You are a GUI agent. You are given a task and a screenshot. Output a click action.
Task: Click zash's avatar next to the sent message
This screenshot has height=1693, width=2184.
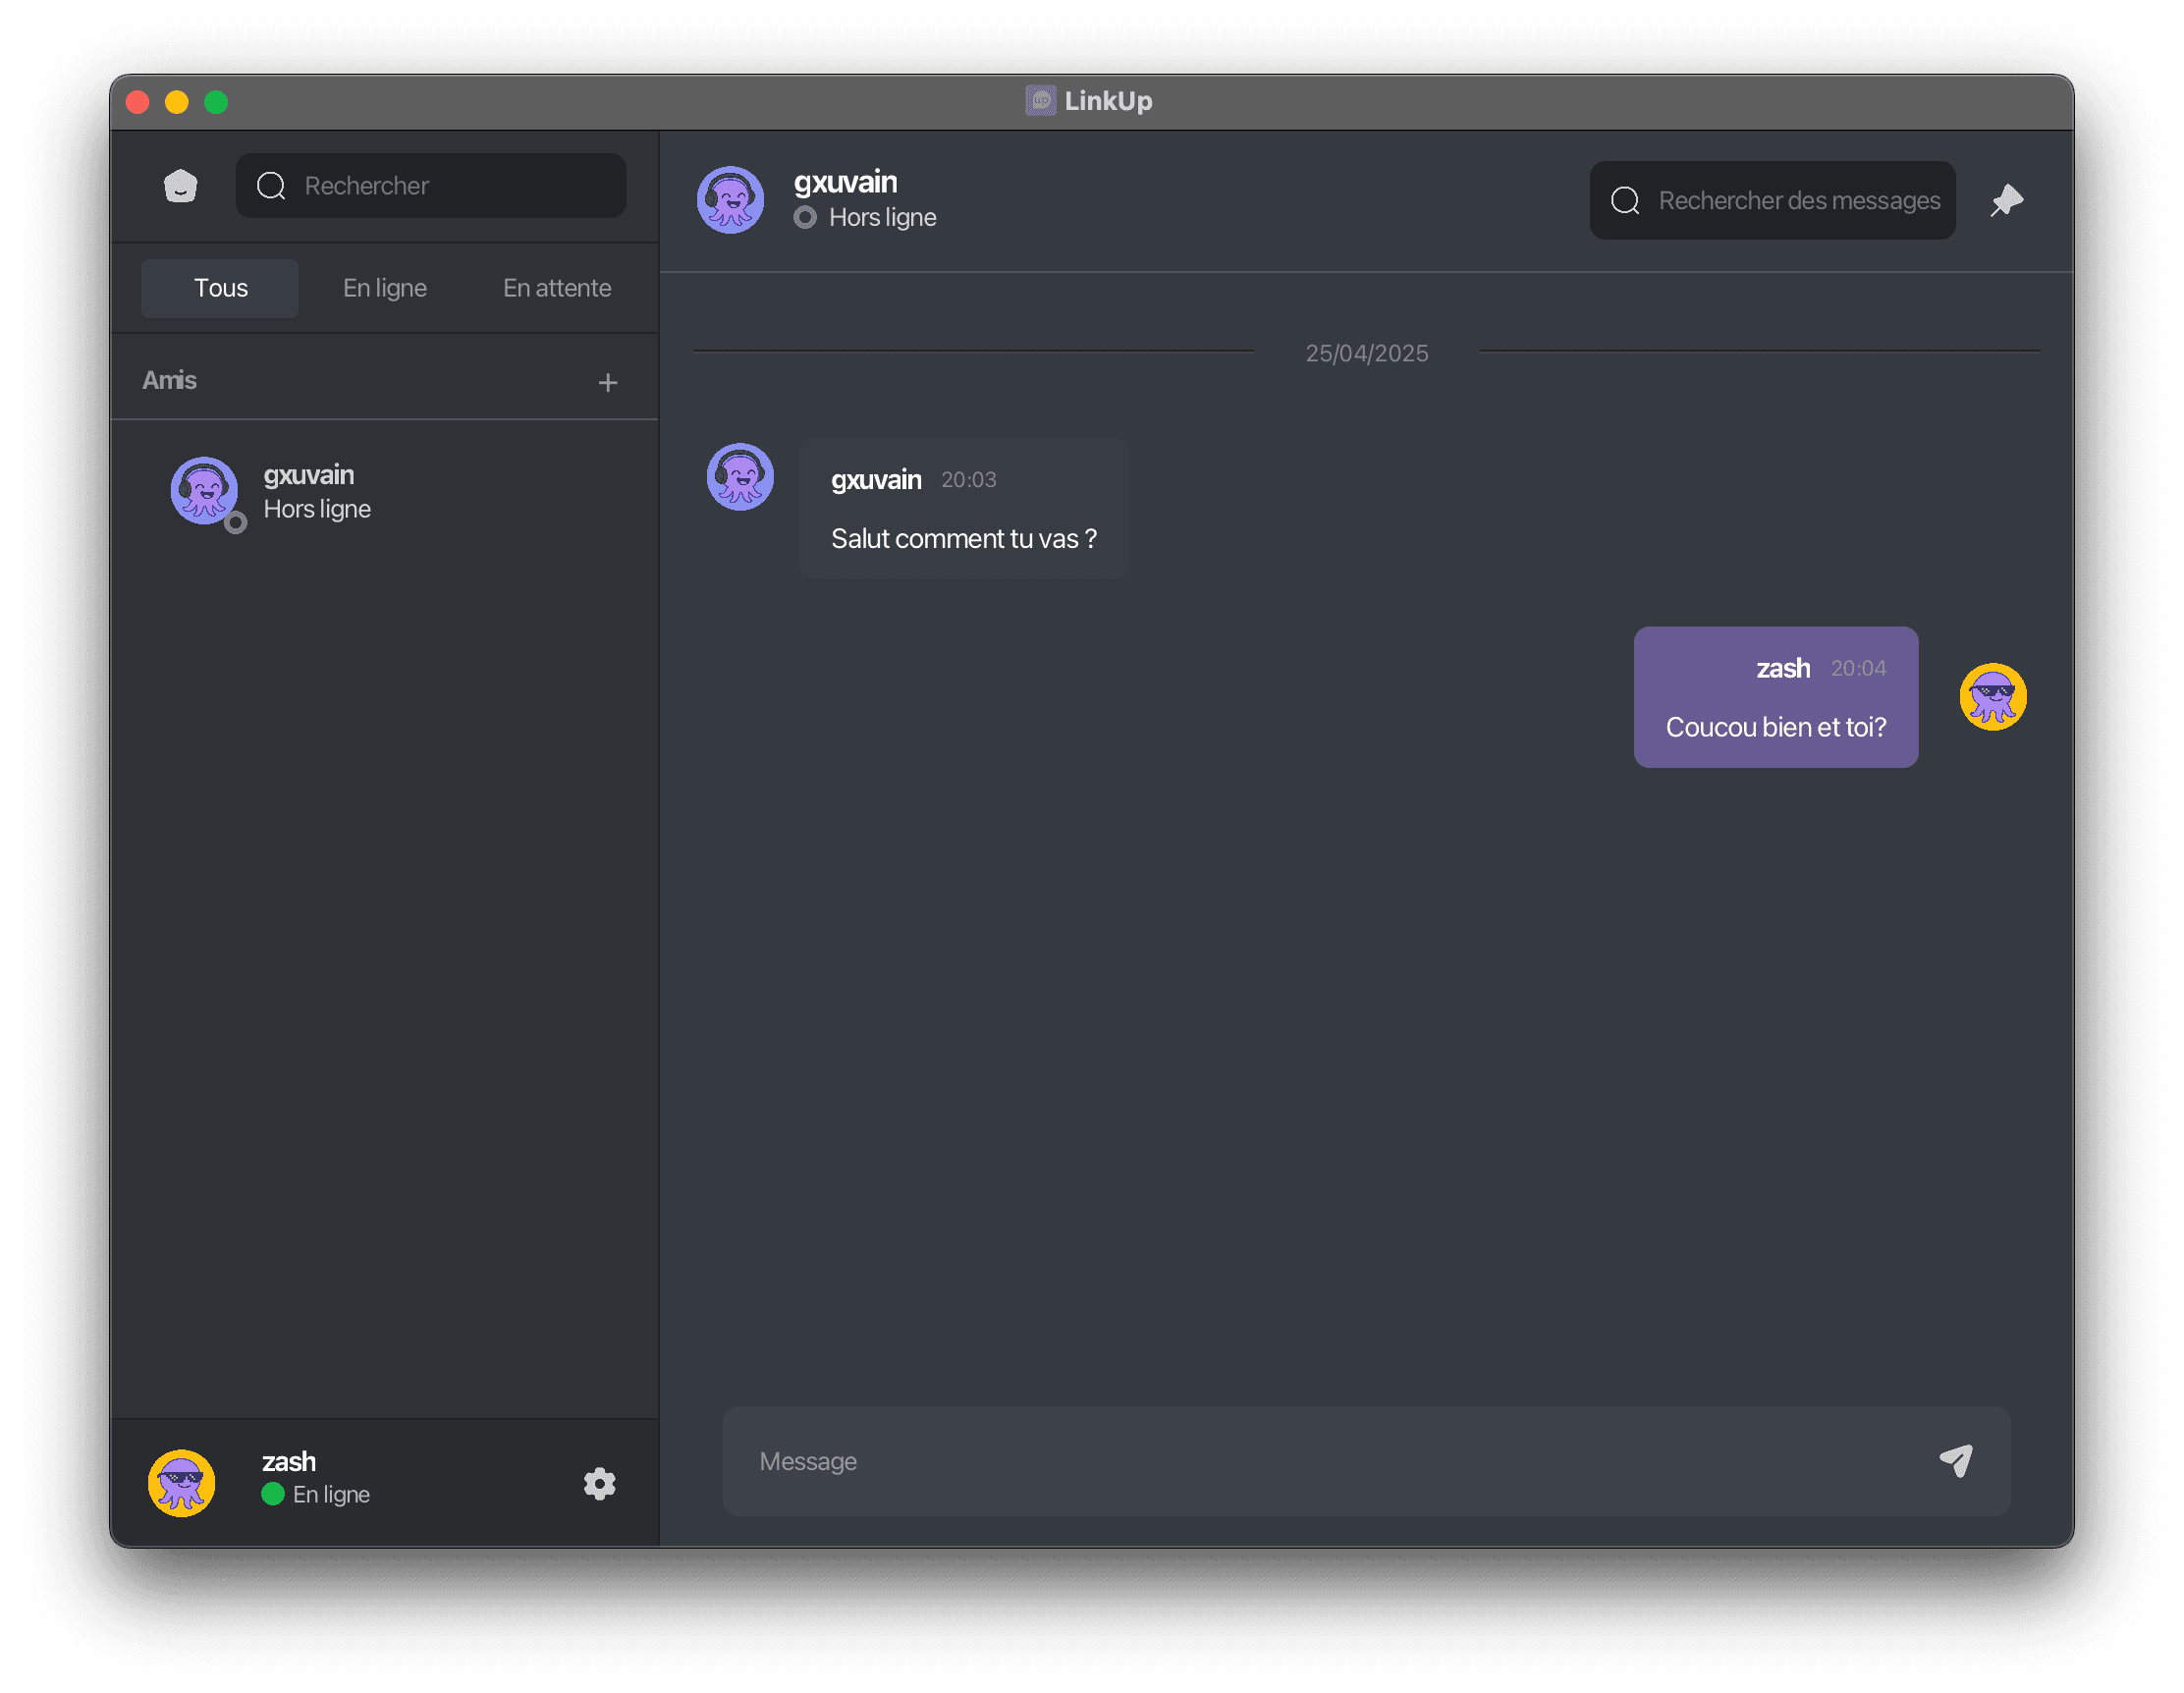(1993, 697)
